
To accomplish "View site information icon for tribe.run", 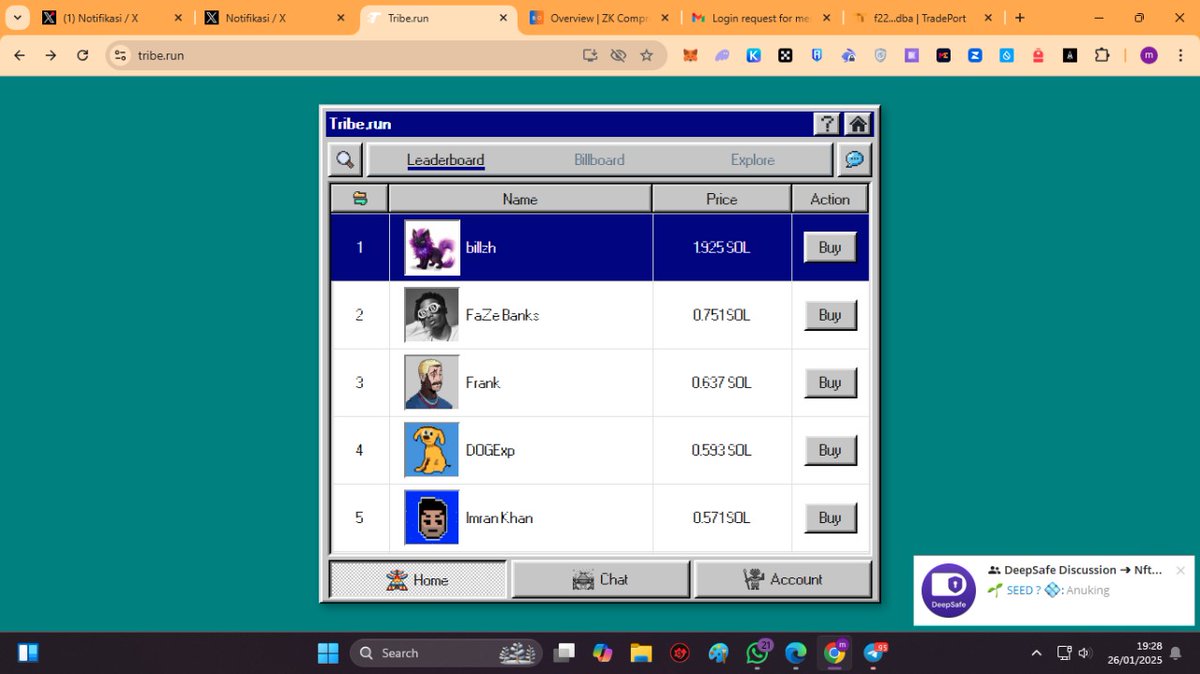I will pos(121,56).
